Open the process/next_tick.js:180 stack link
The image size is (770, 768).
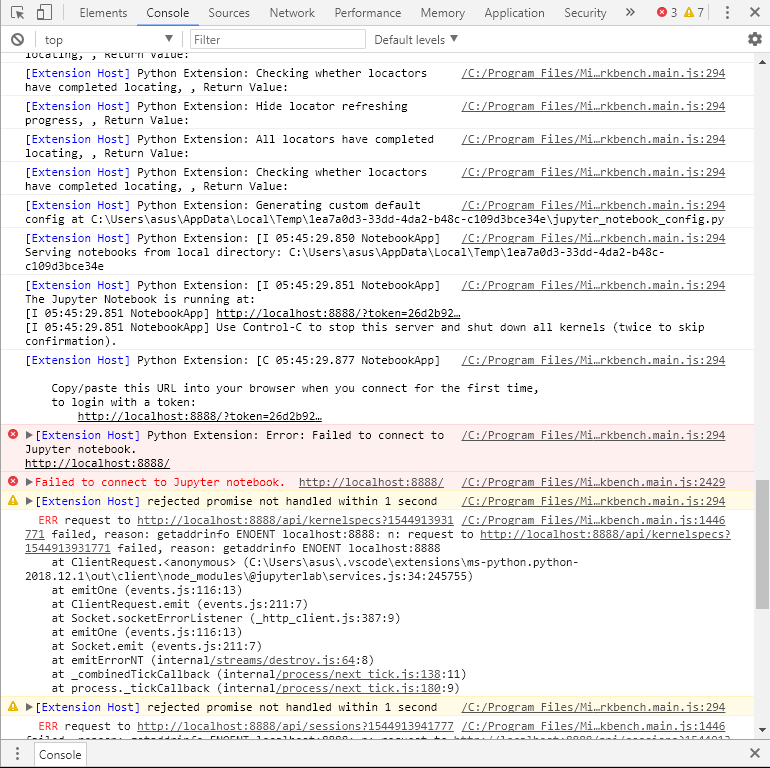358,688
